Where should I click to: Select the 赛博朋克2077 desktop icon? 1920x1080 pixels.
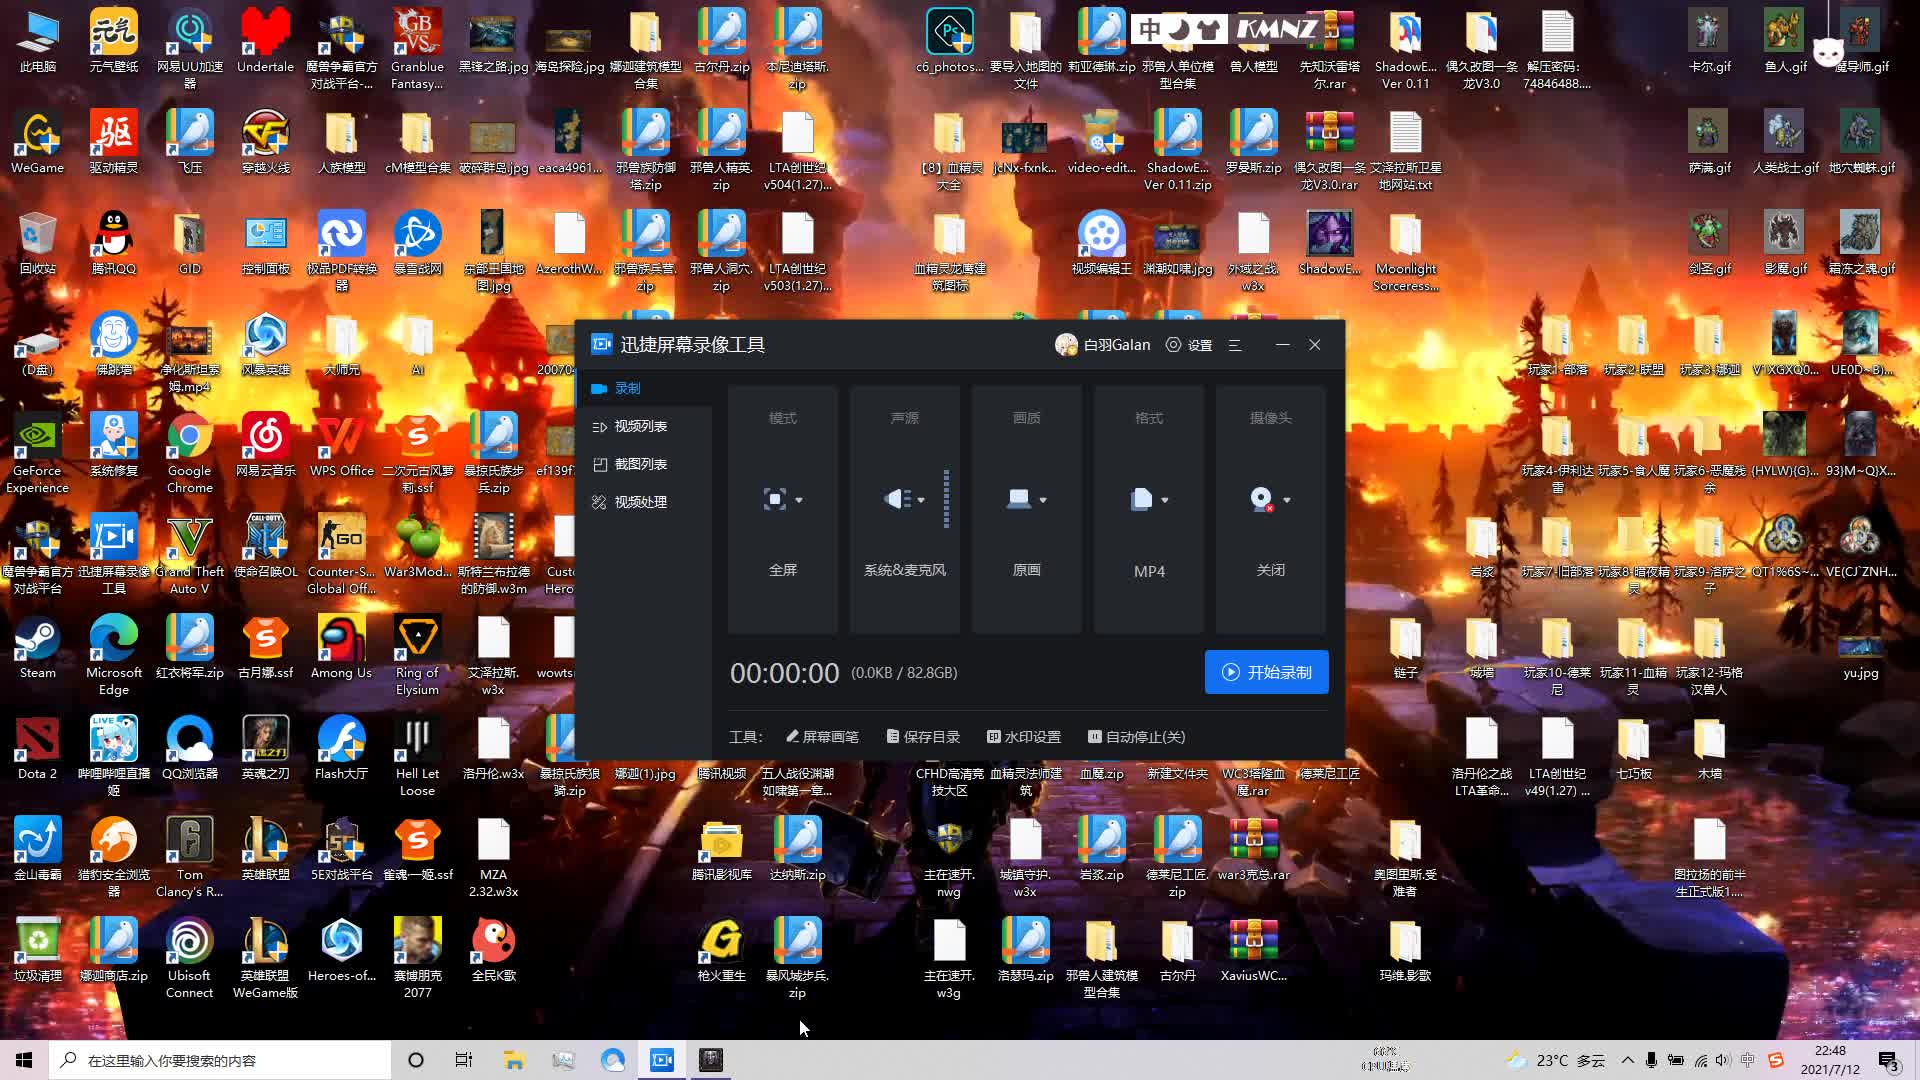418,958
